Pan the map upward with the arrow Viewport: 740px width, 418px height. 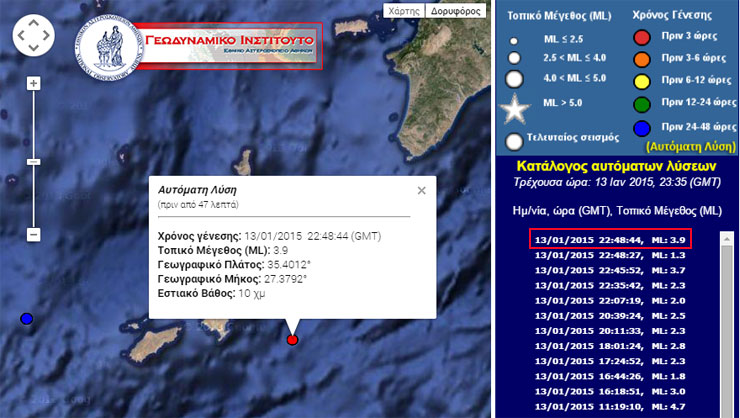(33, 23)
